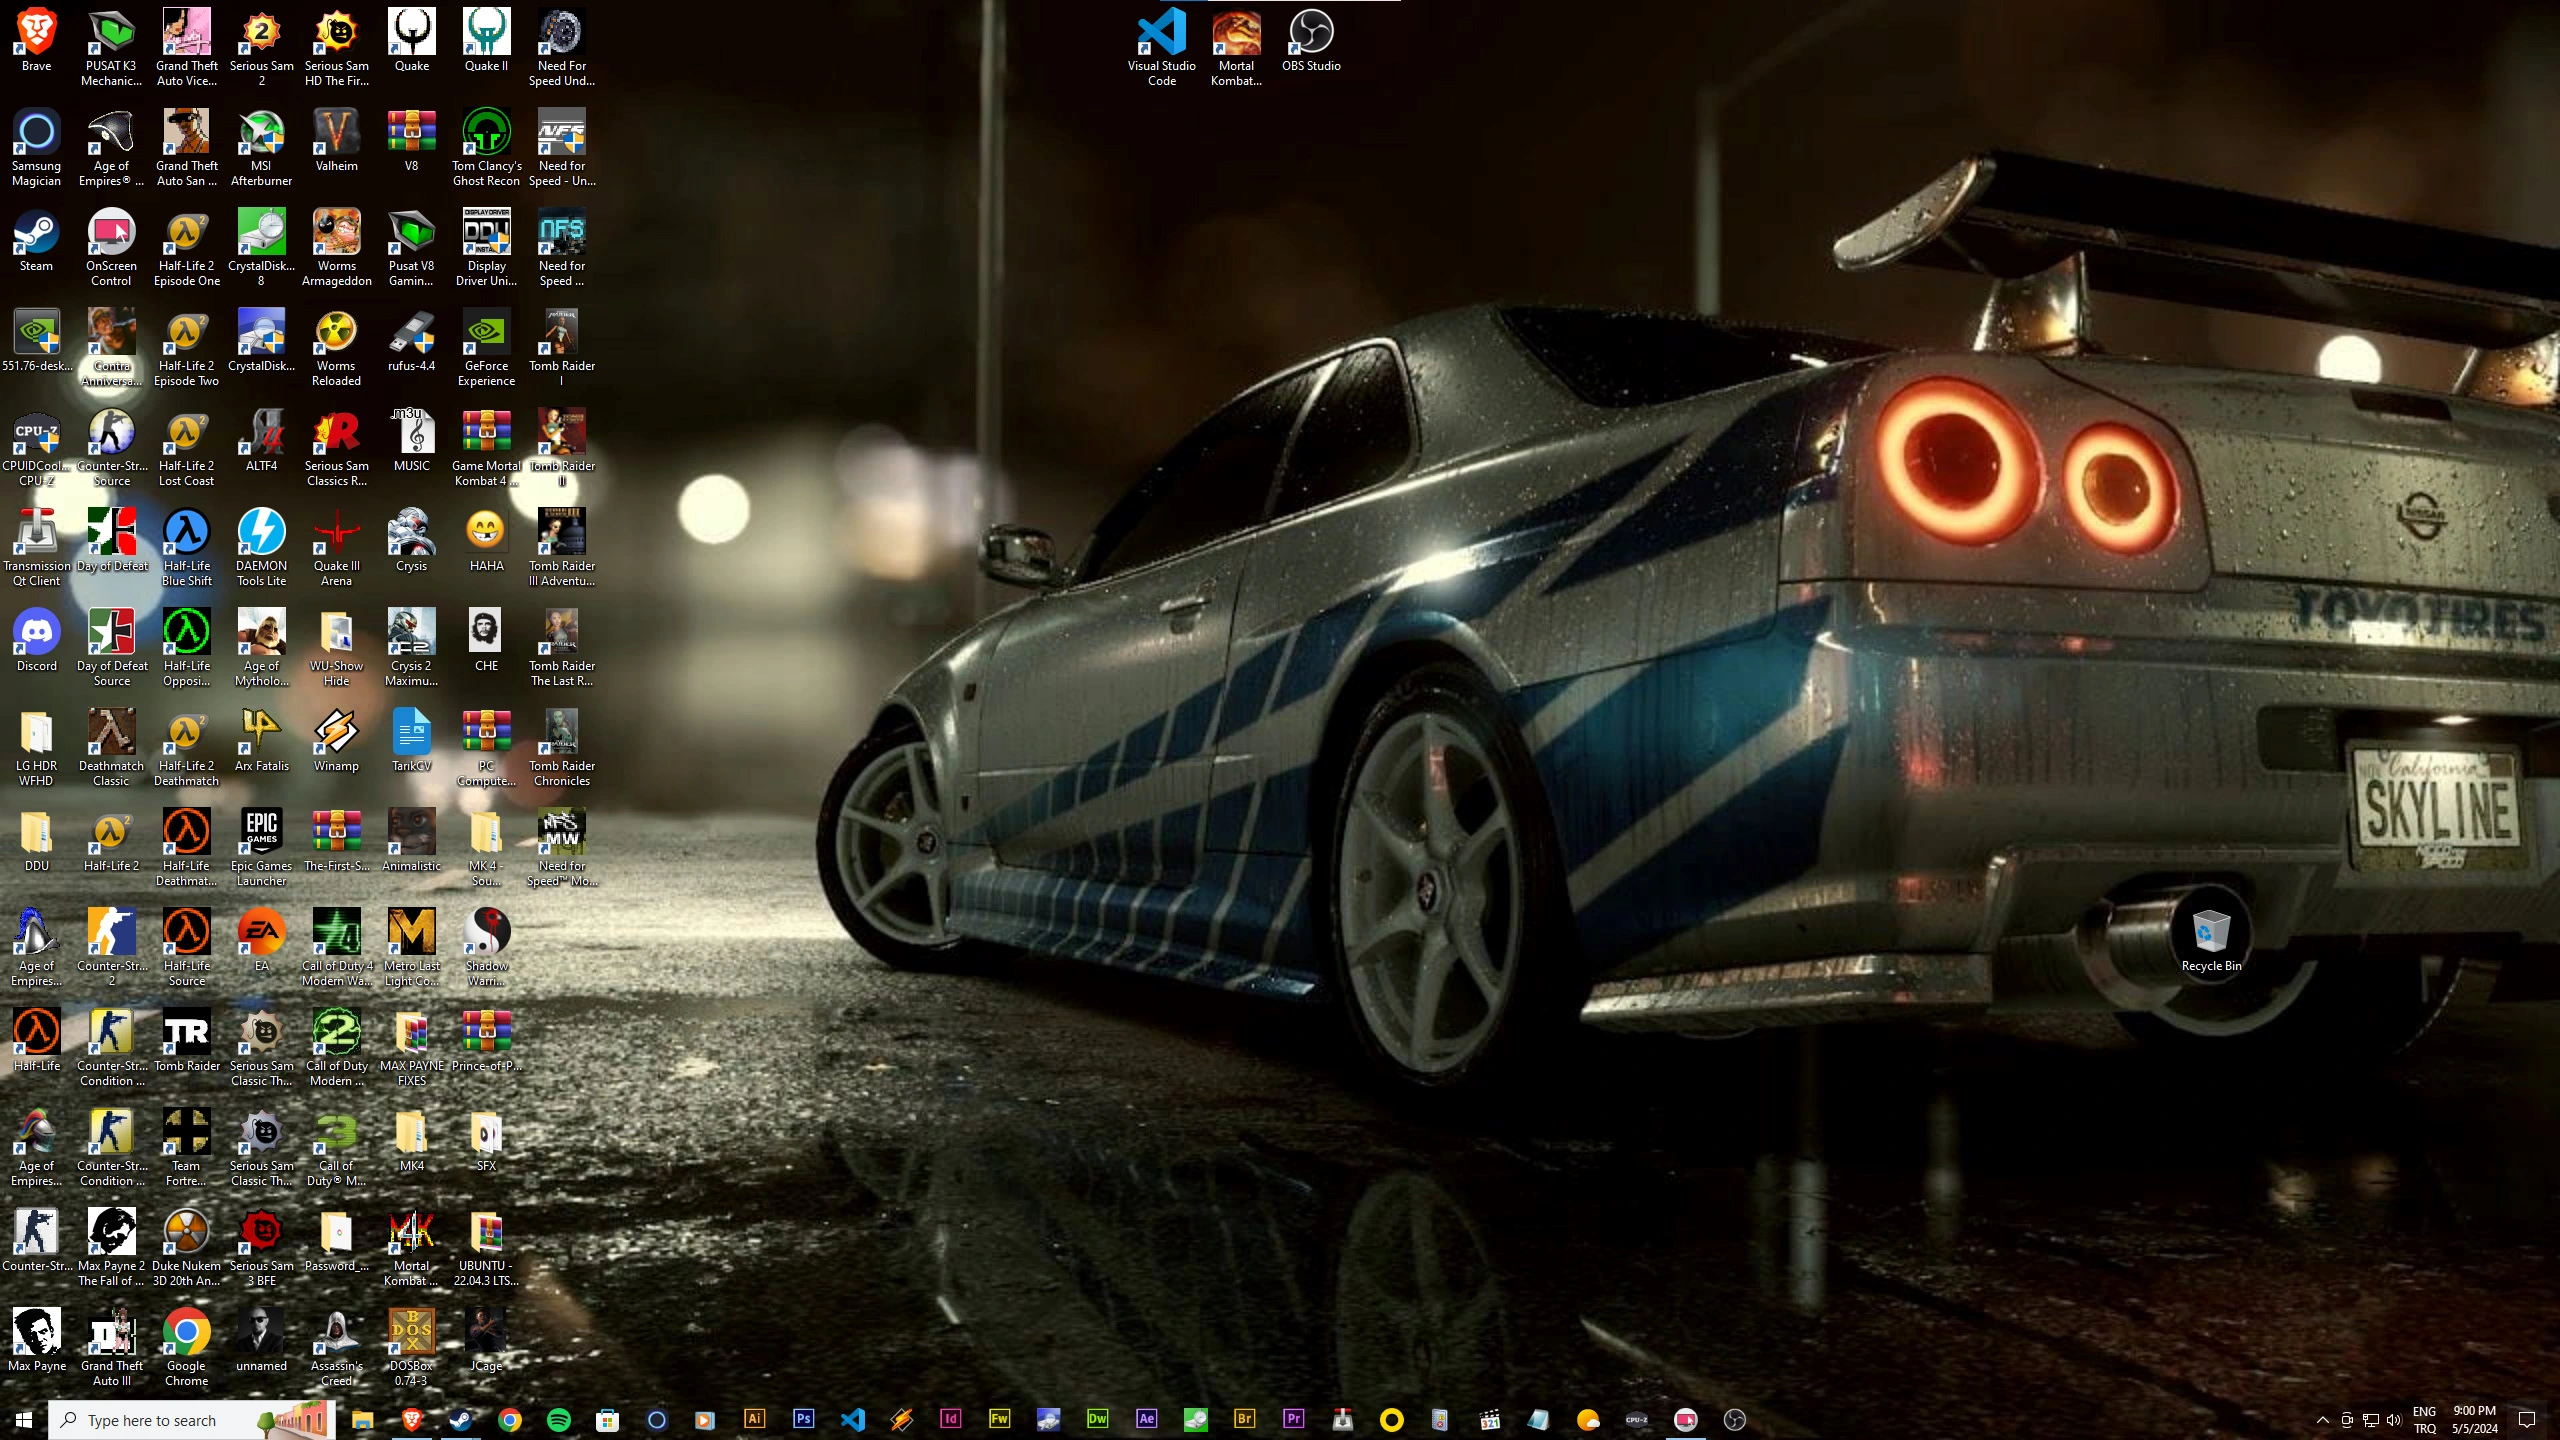Select the Max Payne desktop icon

[37, 1341]
